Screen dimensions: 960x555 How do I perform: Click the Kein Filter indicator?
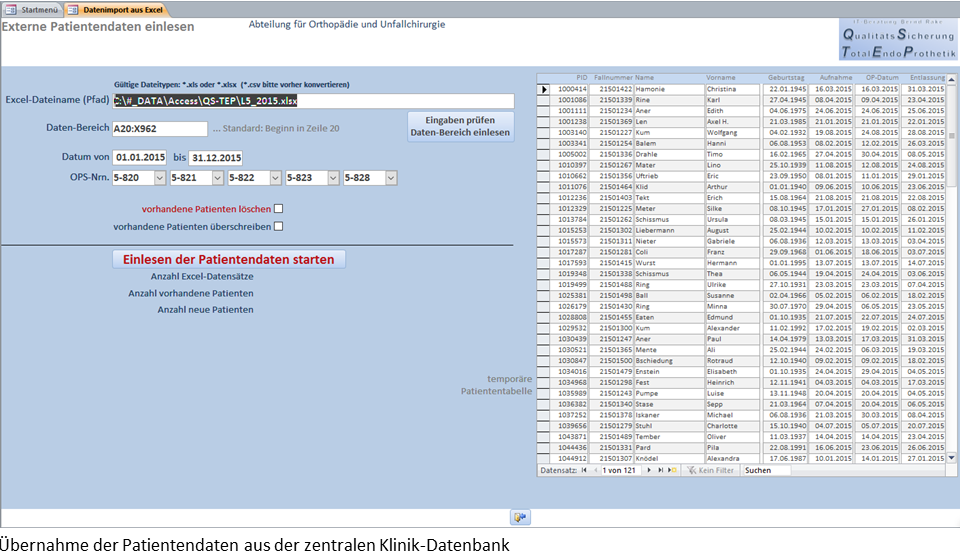pos(710,470)
